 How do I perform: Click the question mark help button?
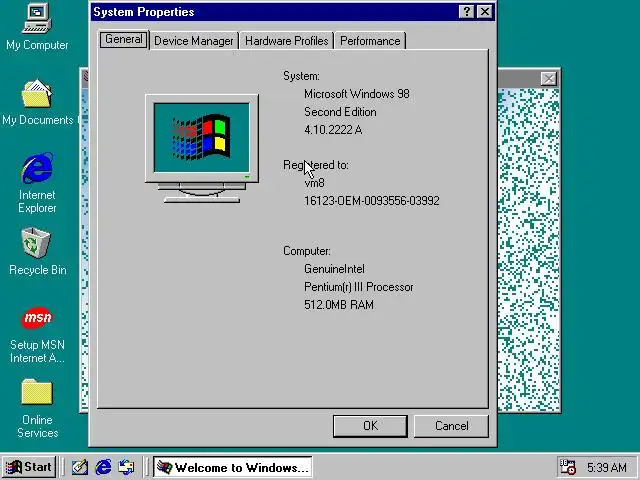(x=467, y=11)
